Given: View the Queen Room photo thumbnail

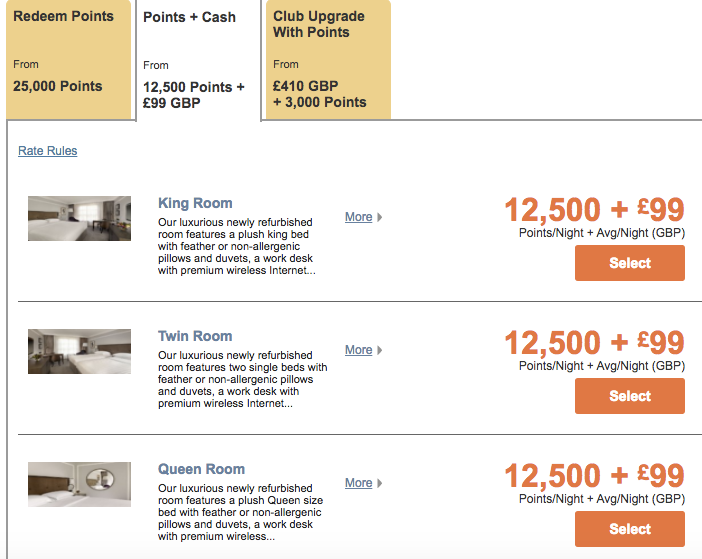Looking at the screenshot, I should point(79,484).
